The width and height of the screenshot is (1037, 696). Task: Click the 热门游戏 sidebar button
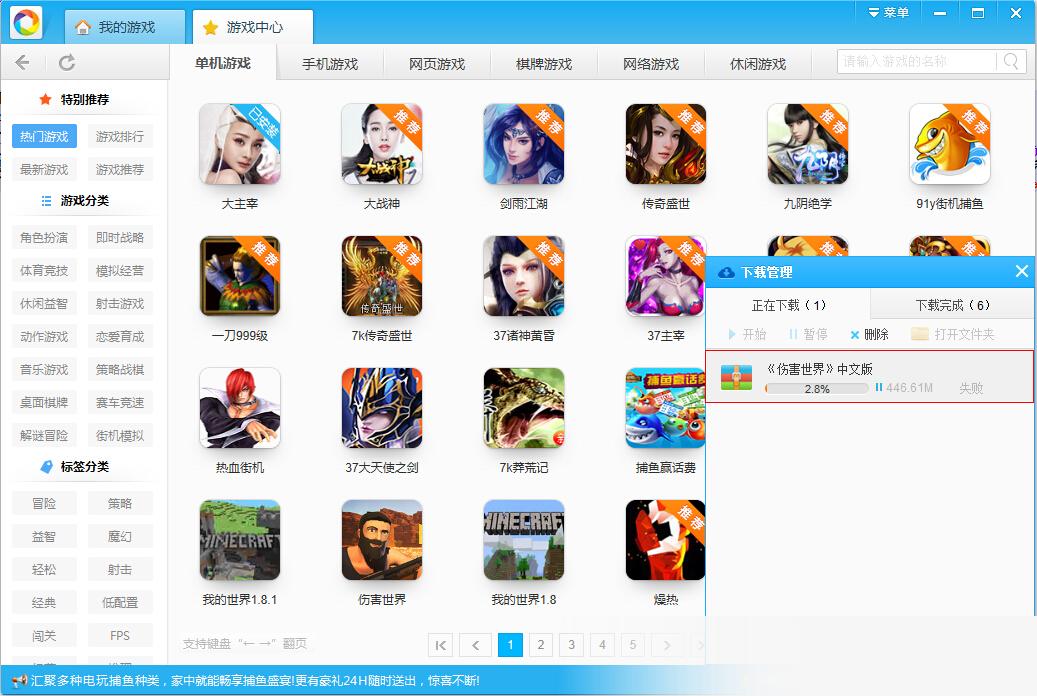tap(44, 136)
